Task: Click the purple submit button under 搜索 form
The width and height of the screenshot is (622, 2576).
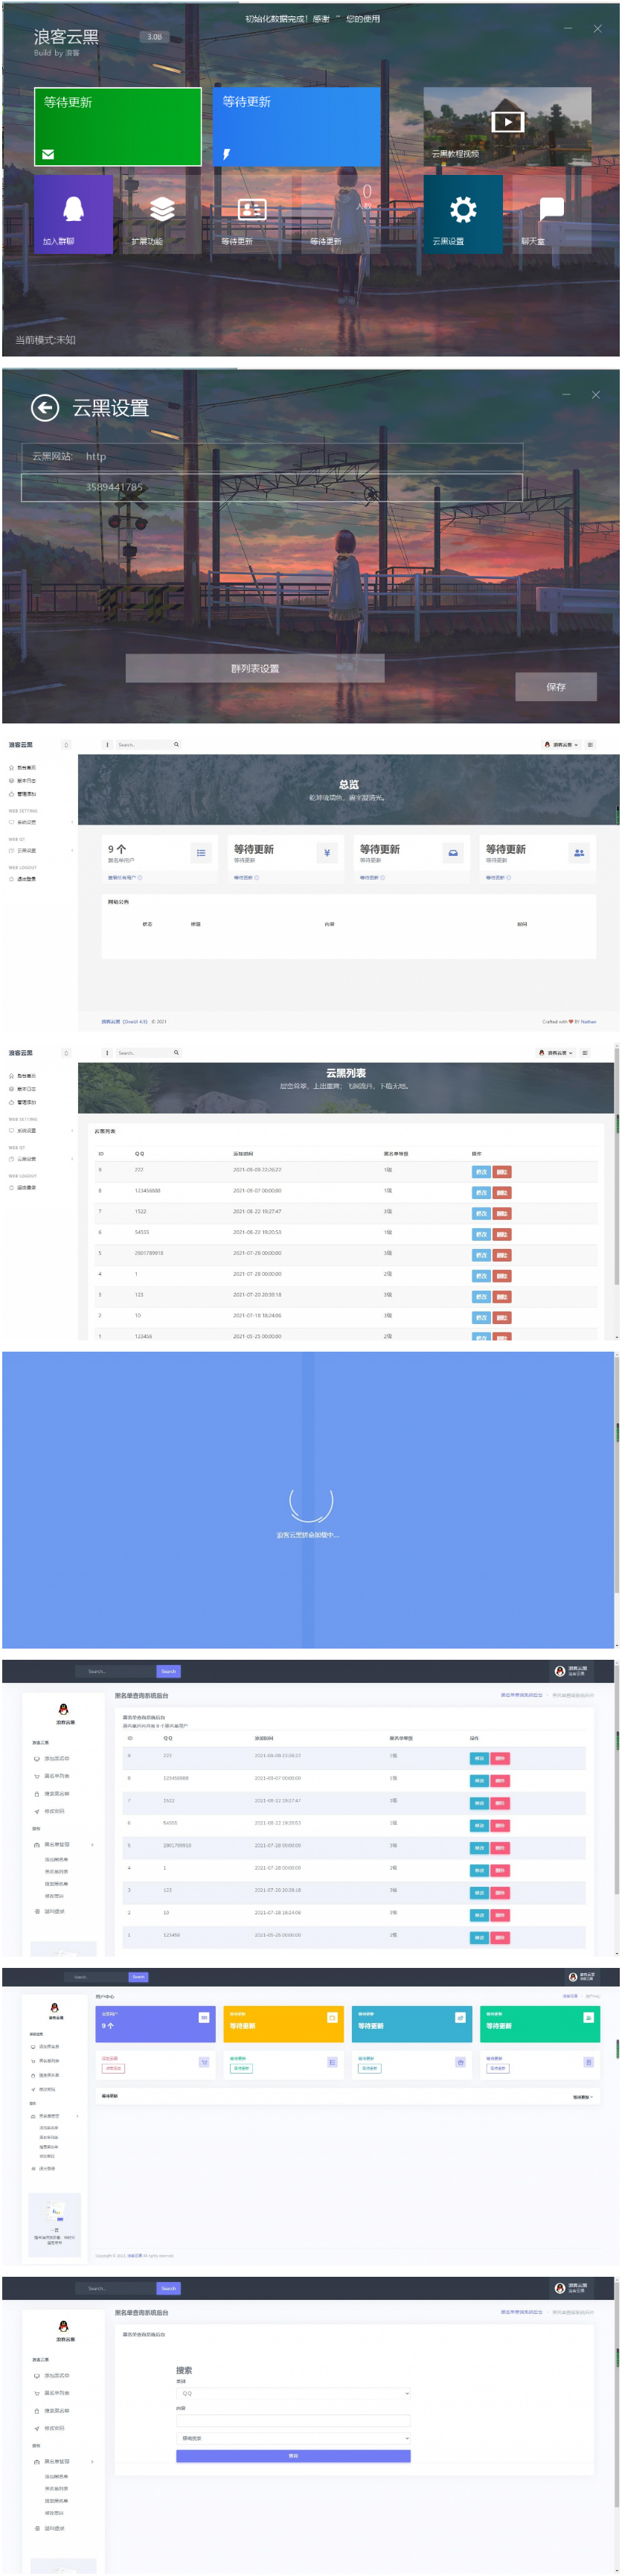Action: click(x=293, y=2455)
